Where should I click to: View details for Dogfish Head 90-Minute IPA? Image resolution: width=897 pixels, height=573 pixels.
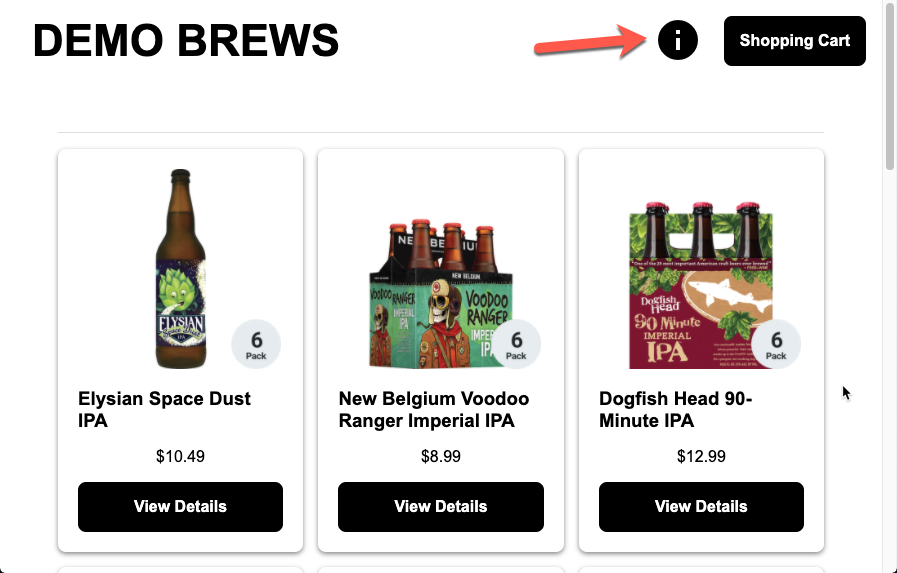(x=701, y=506)
